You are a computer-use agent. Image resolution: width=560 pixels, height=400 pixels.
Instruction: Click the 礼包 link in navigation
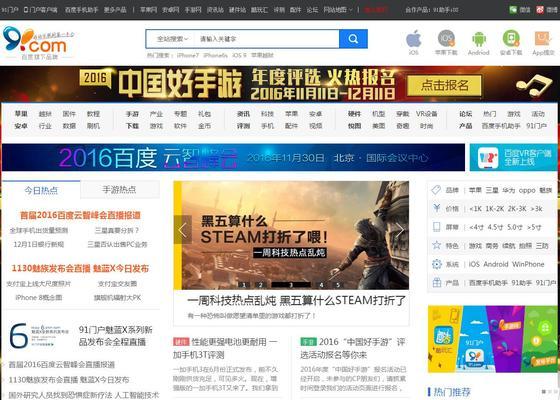pyautogui.click(x=204, y=114)
